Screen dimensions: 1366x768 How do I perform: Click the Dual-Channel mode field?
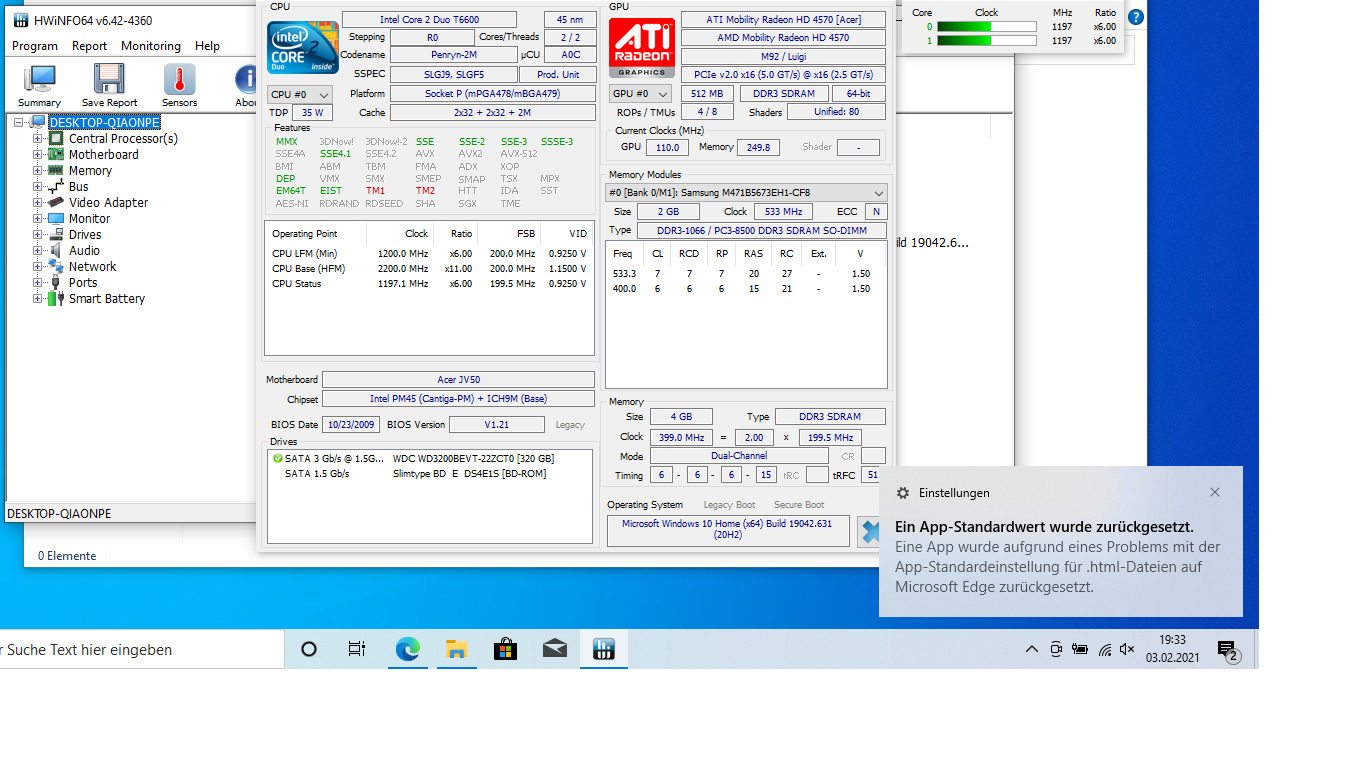coord(739,456)
